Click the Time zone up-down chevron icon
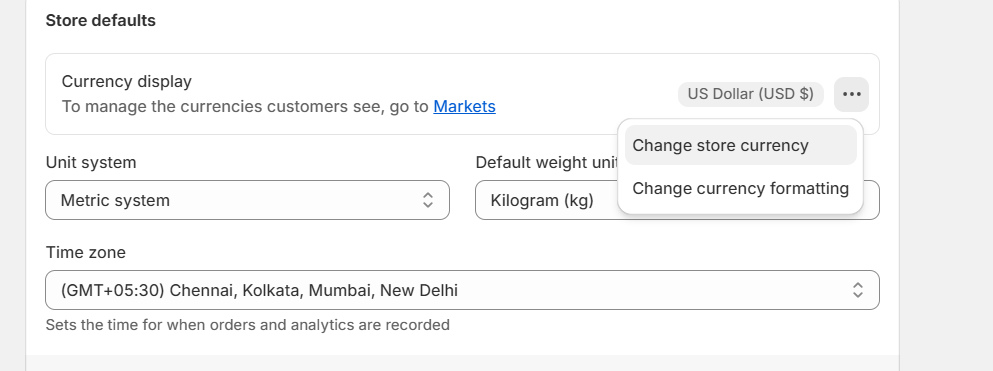Viewport: 993px width, 371px height. [857, 290]
